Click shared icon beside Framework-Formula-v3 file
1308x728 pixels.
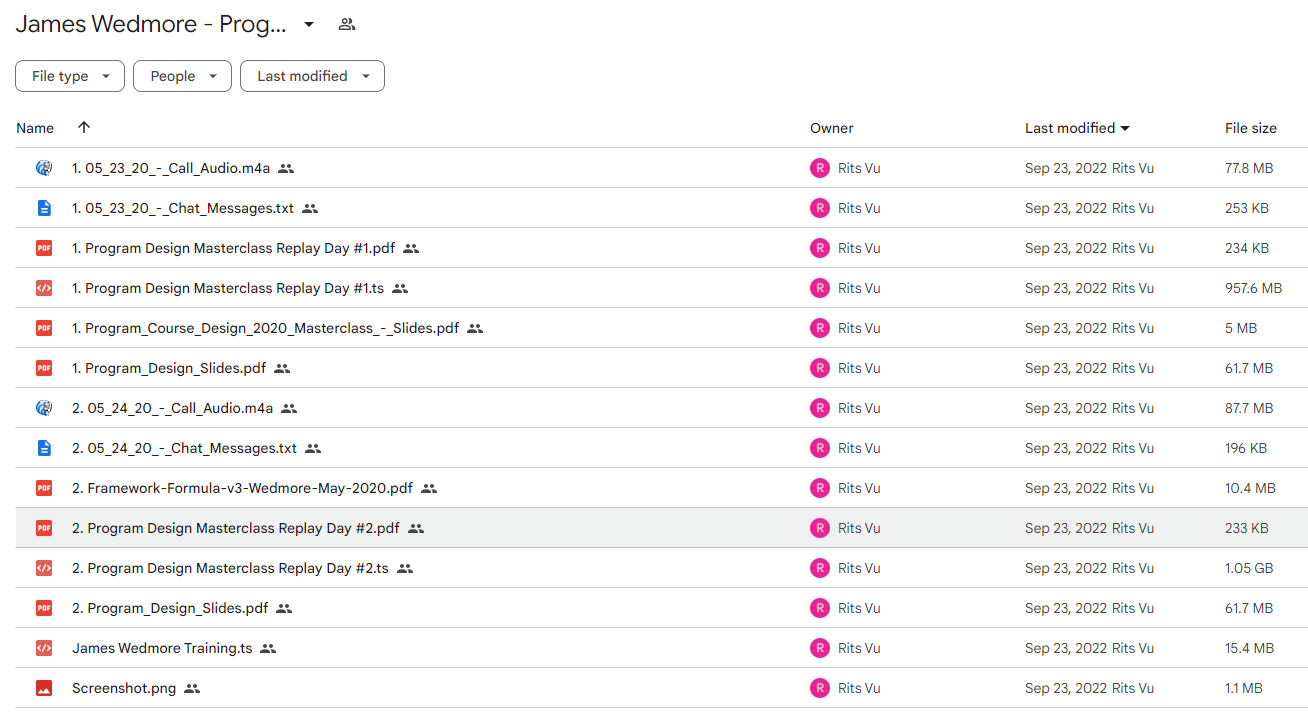[429, 488]
